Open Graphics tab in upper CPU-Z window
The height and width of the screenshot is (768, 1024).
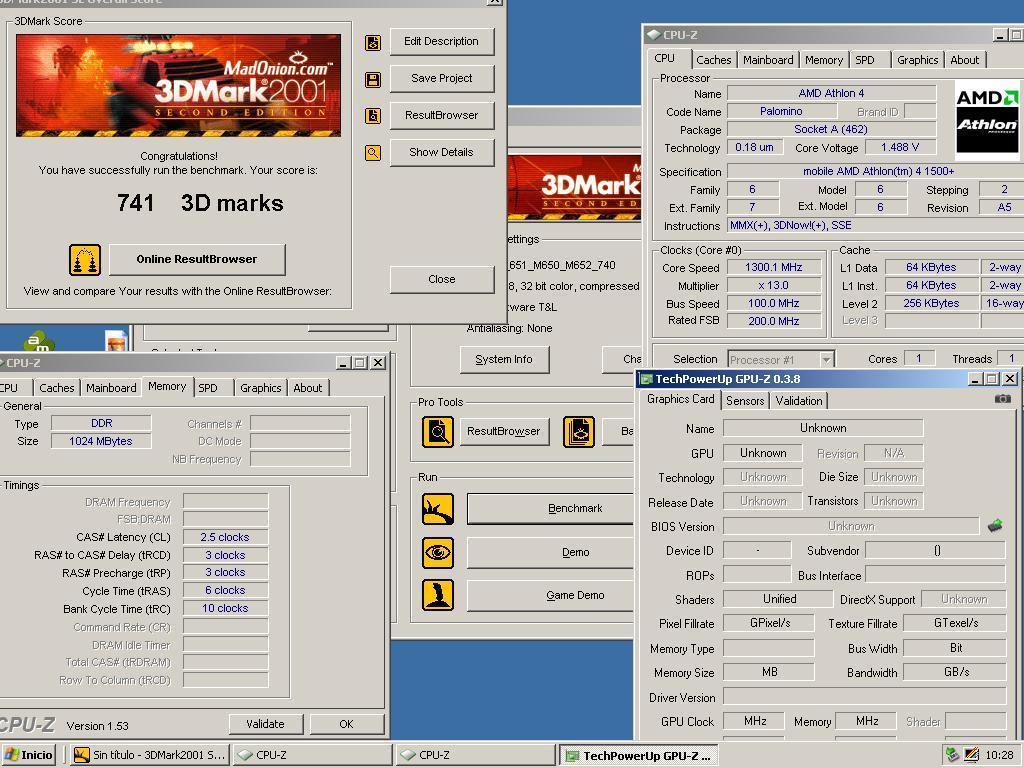point(917,60)
